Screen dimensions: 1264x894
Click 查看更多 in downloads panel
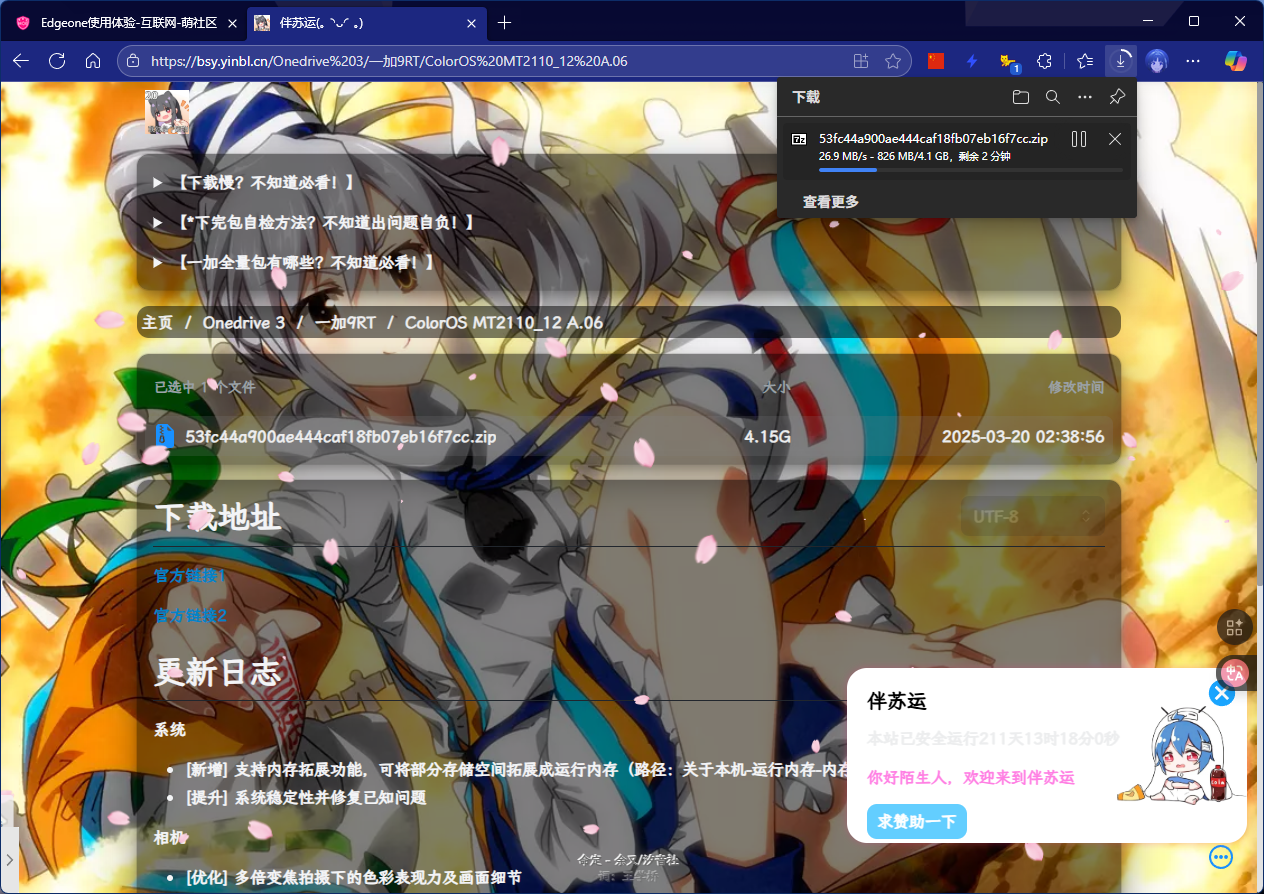click(830, 202)
